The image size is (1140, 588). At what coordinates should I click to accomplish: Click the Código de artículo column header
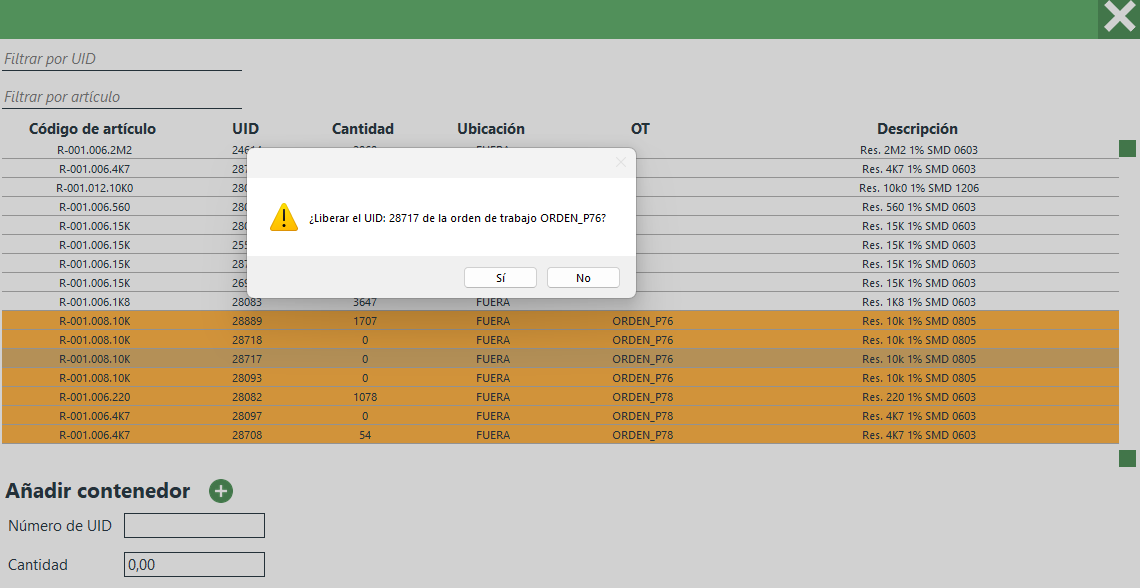click(92, 129)
